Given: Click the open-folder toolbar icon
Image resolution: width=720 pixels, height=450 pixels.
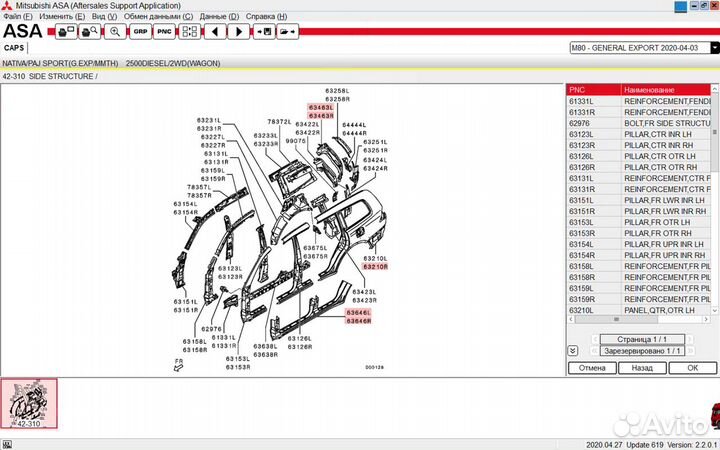Looking at the screenshot, I should coord(288,32).
